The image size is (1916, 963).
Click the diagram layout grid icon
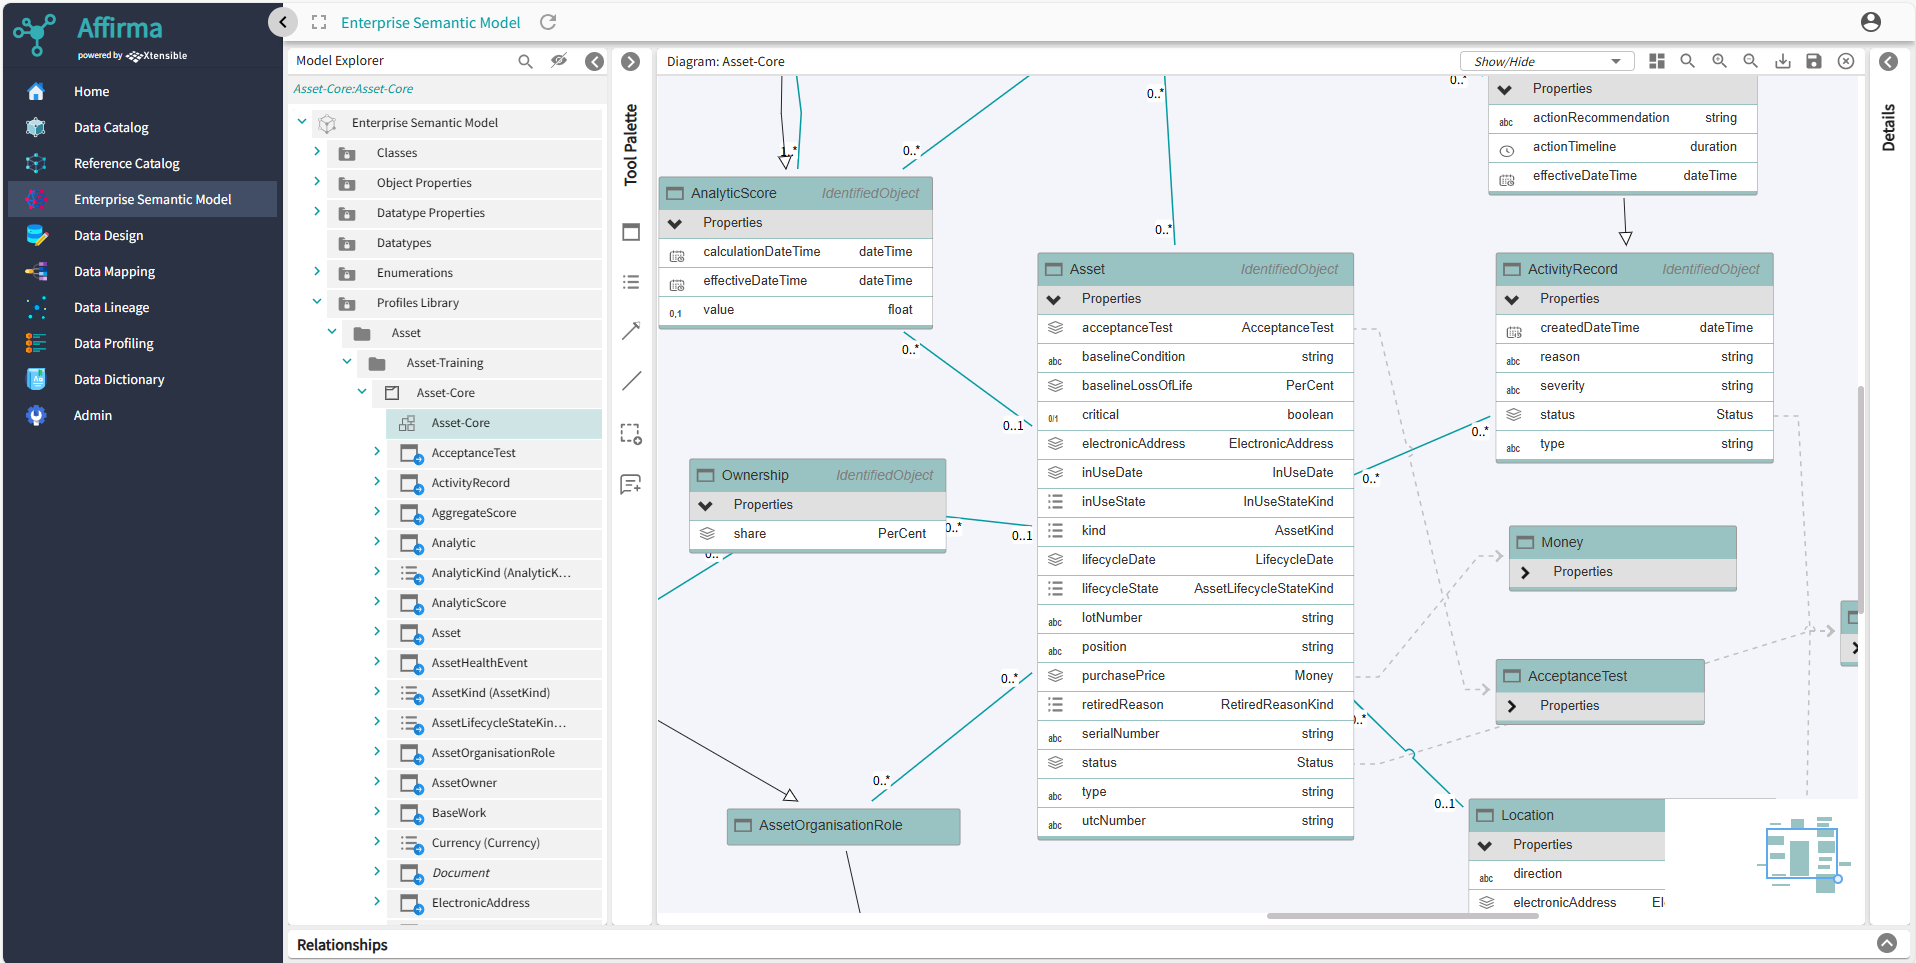click(1657, 61)
